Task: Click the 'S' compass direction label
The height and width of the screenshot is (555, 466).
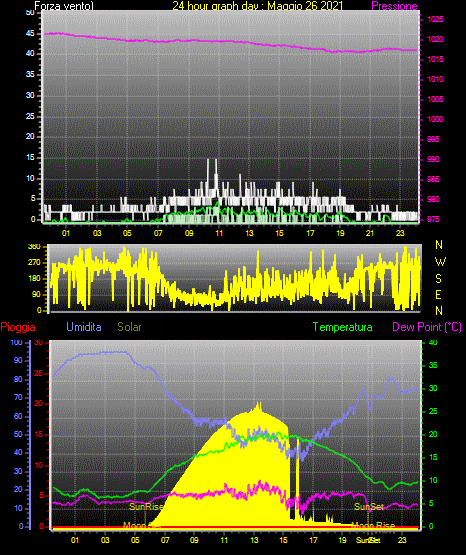Action: pos(438,279)
